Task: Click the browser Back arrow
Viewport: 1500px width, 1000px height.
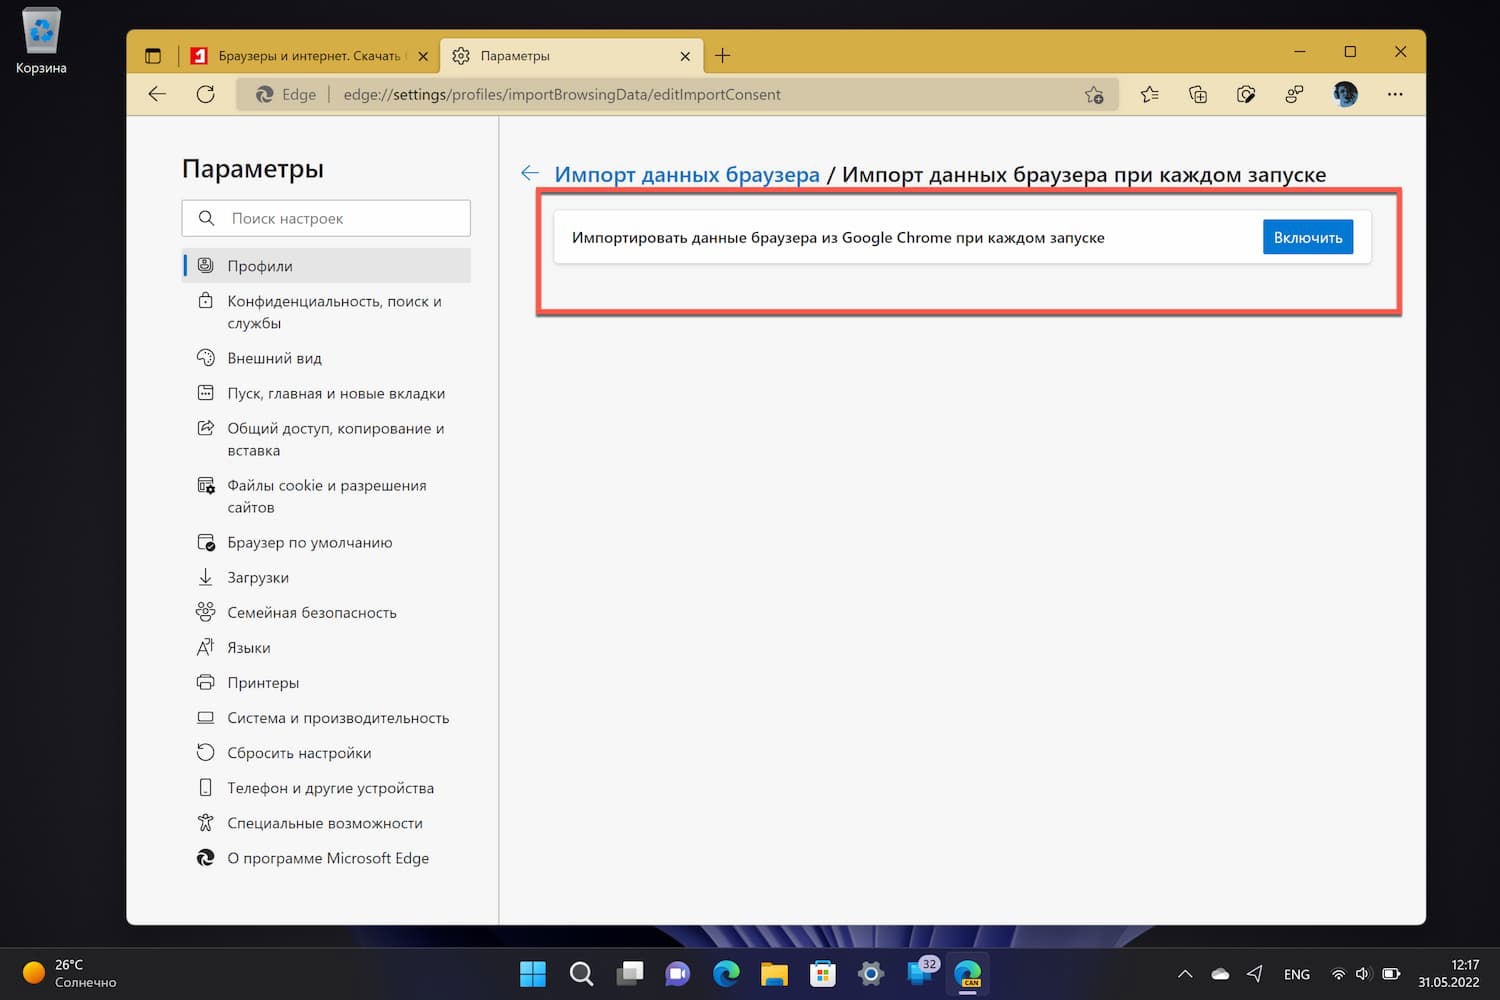Action: pyautogui.click(x=157, y=94)
